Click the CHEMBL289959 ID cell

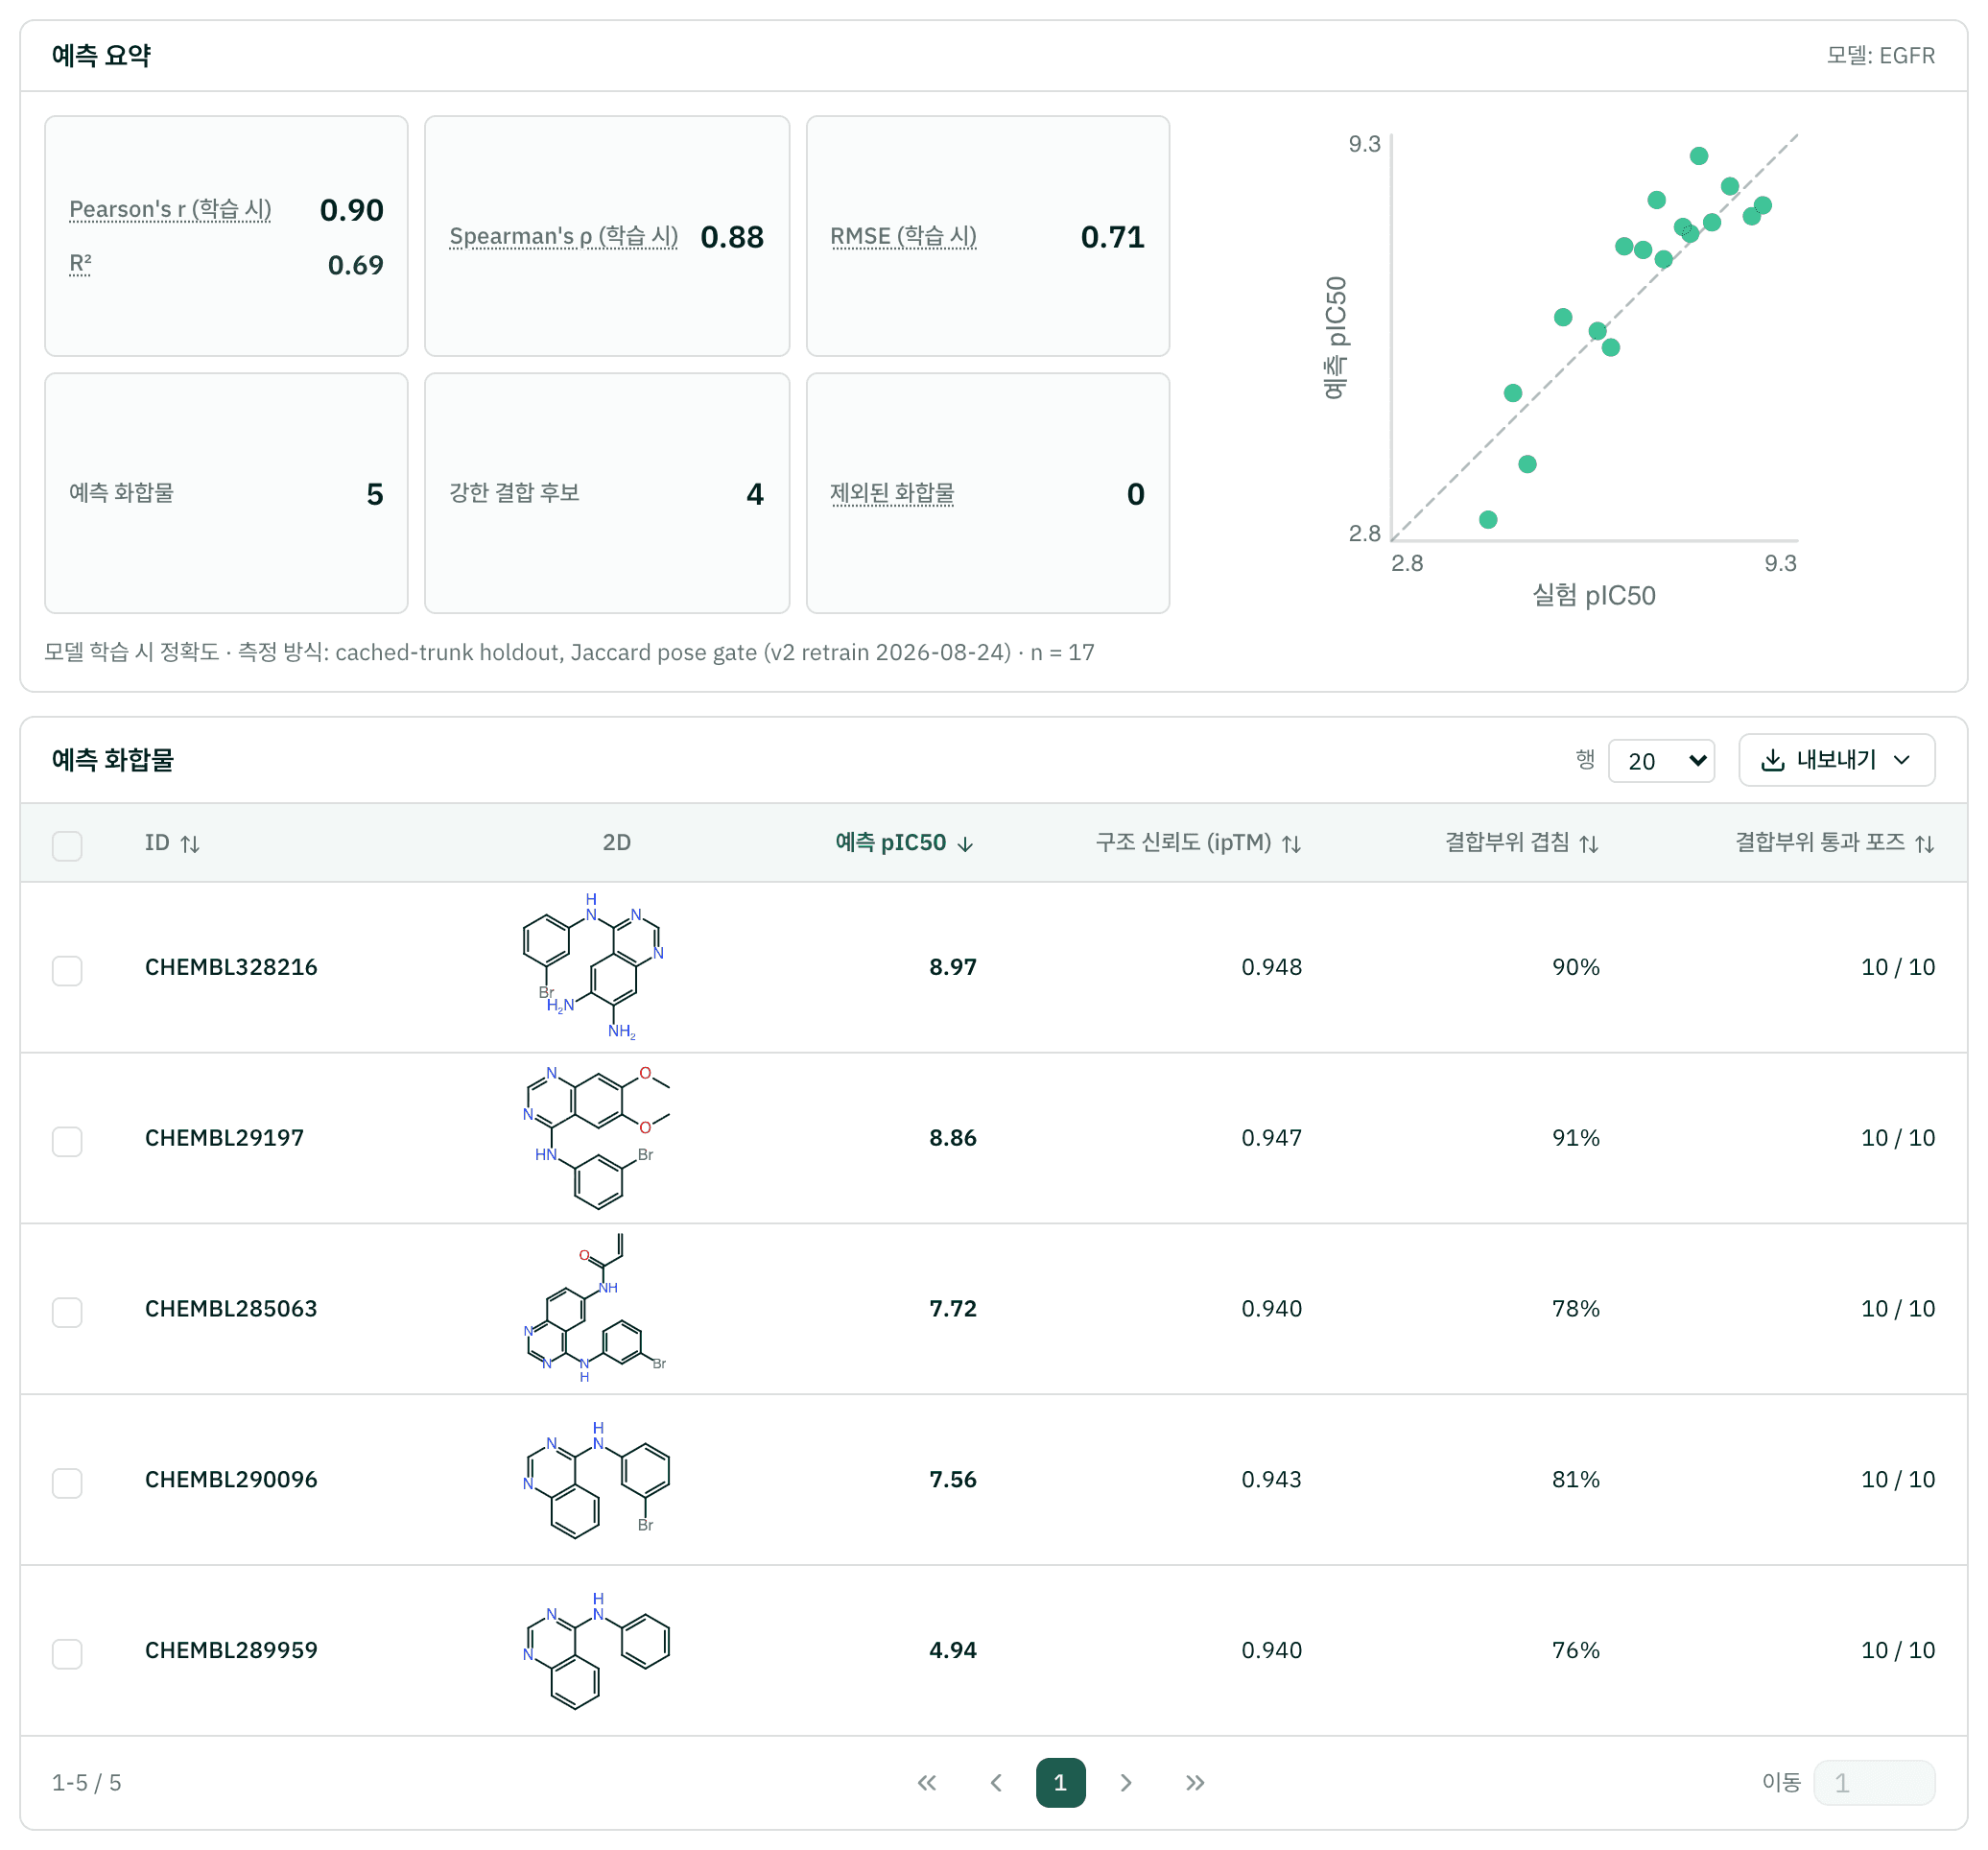[x=231, y=1651]
